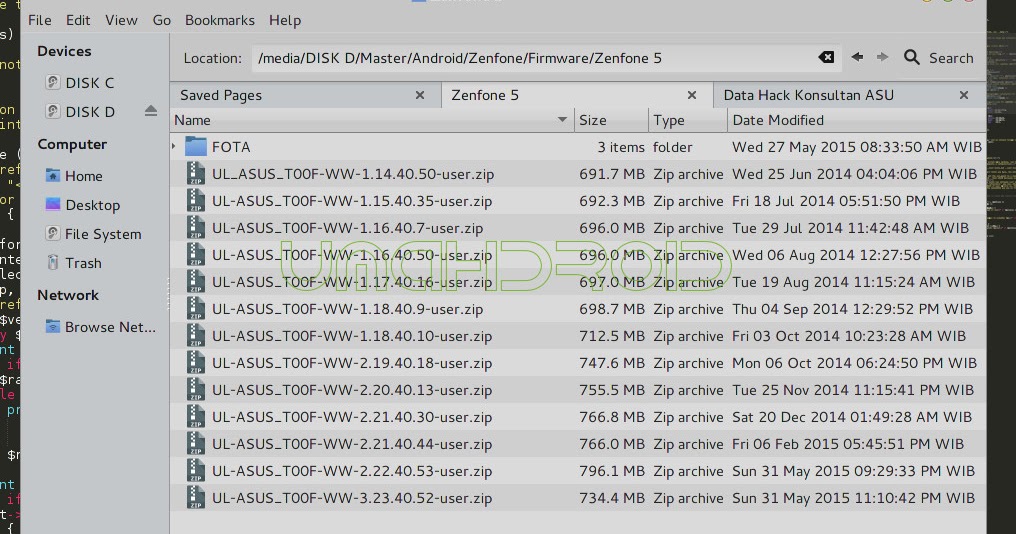Close the Data Hack Konsultan ASU tab

click(x=964, y=95)
